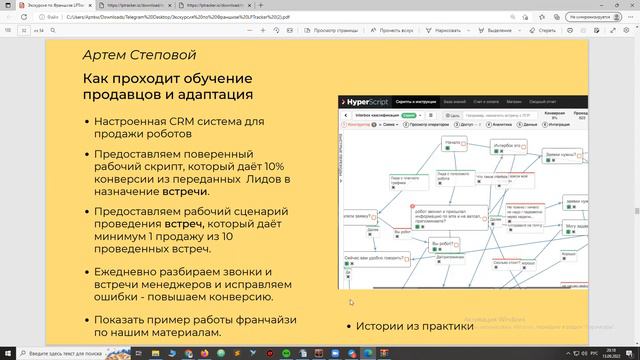
Task: Click the vertical scrollbar thumb
Action: [637, 211]
